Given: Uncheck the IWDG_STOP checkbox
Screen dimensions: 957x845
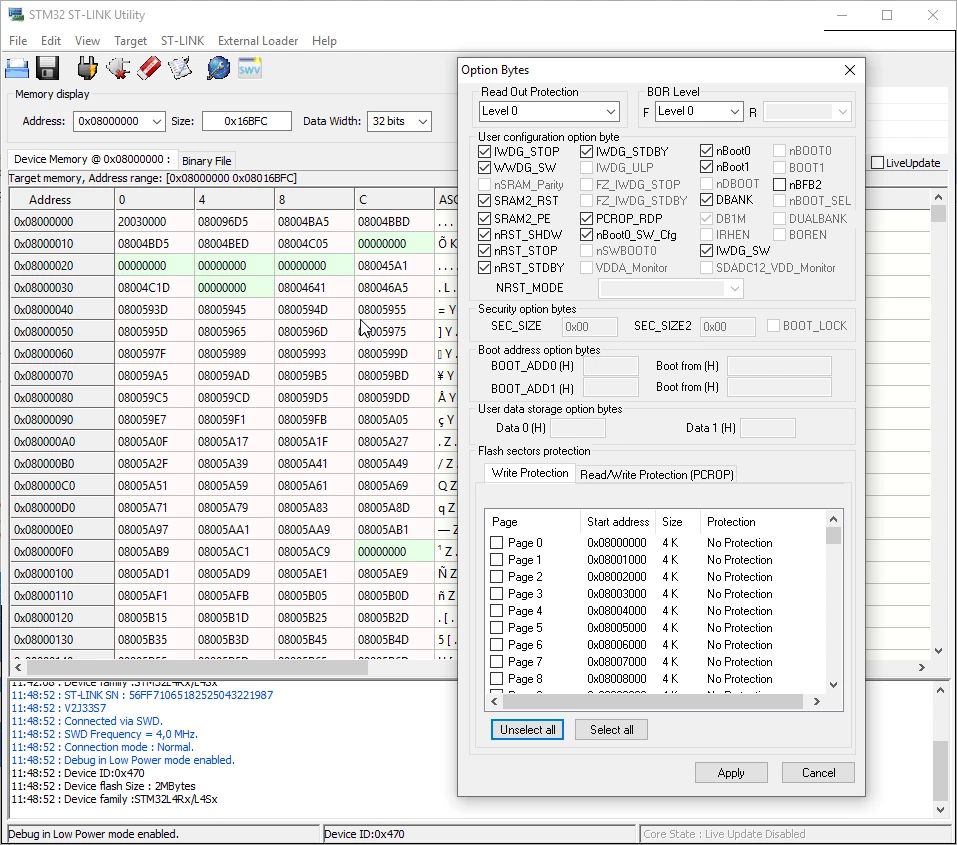Looking at the screenshot, I should point(485,151).
